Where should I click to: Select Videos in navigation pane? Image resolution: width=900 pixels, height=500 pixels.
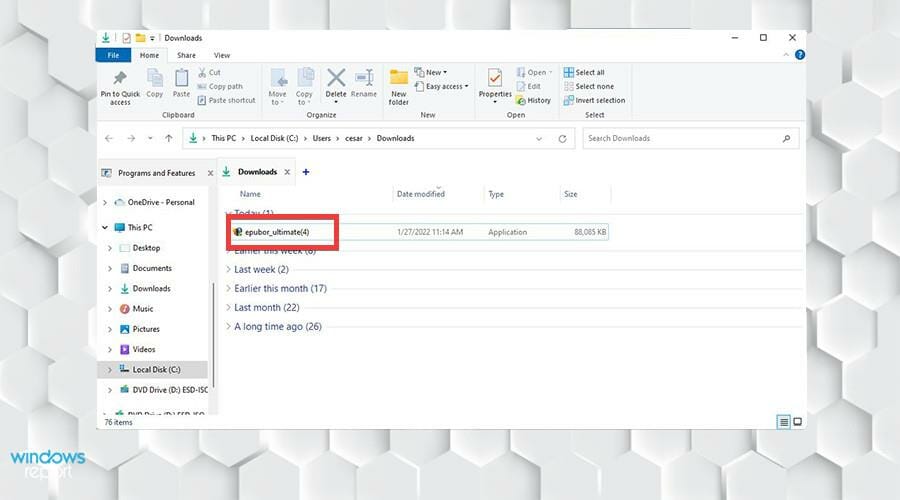click(143, 349)
